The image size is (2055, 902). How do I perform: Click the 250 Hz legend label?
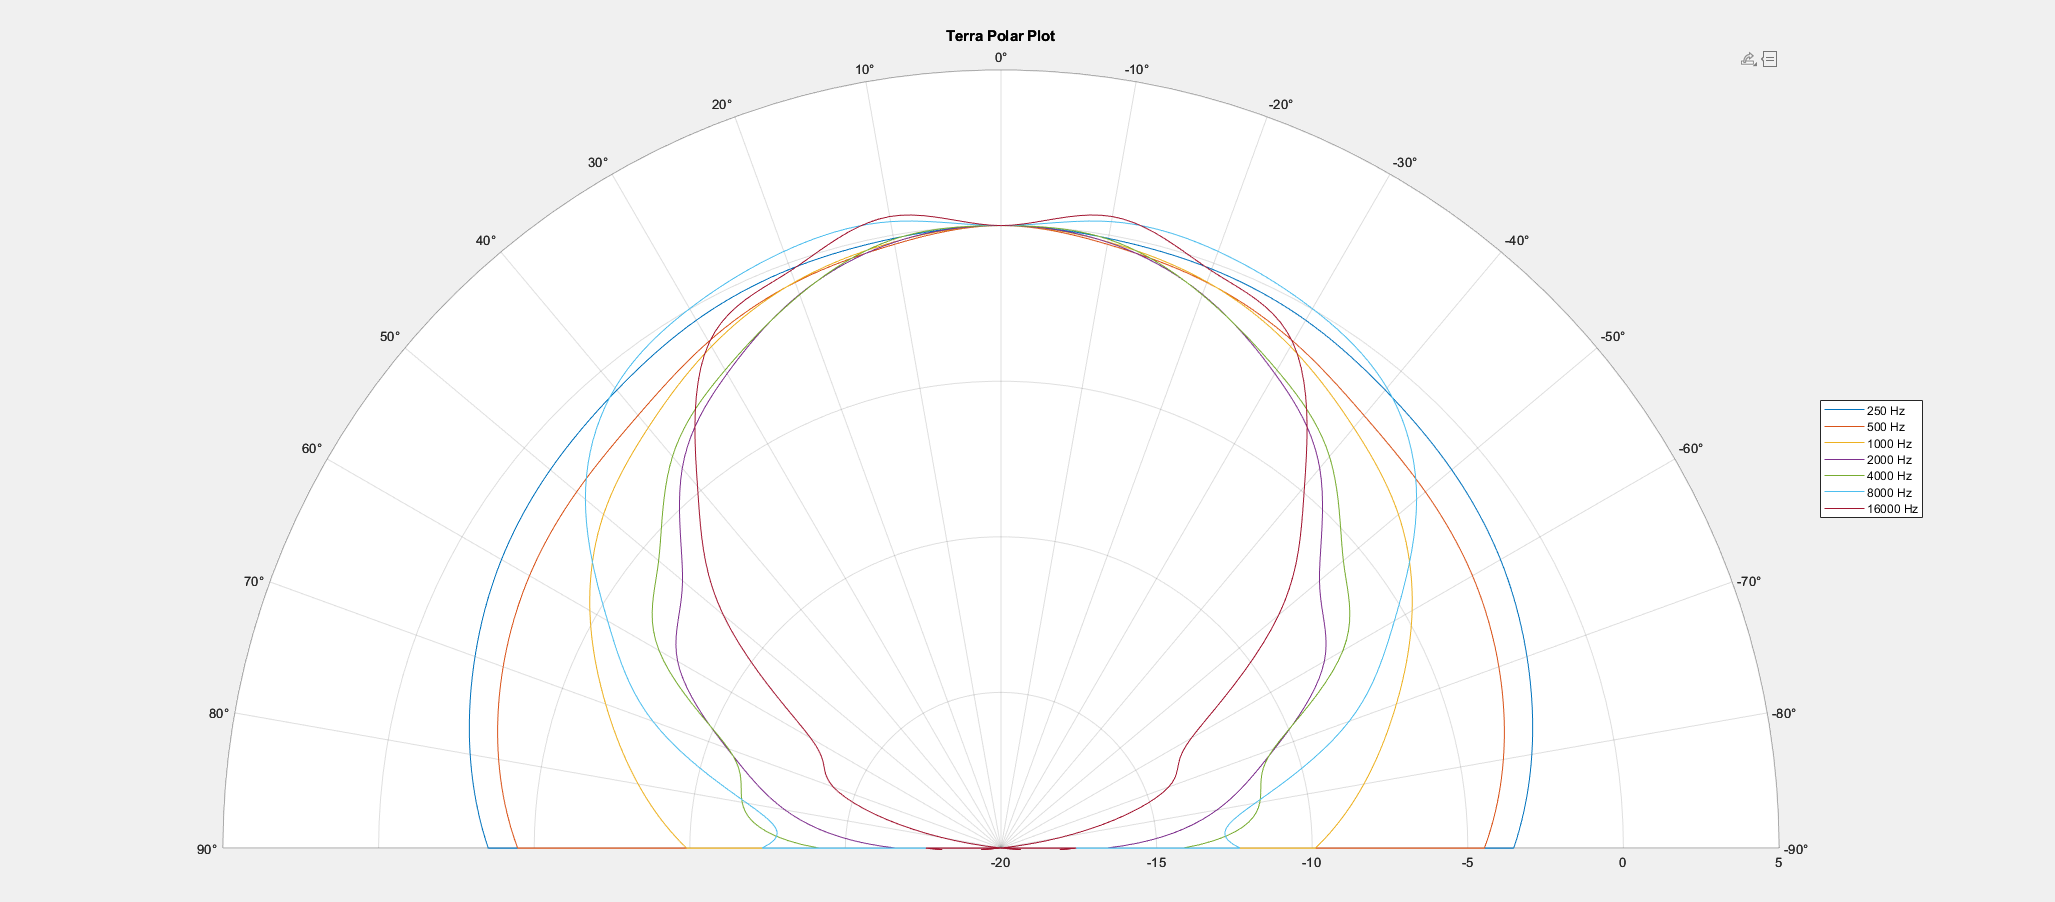click(x=1885, y=411)
